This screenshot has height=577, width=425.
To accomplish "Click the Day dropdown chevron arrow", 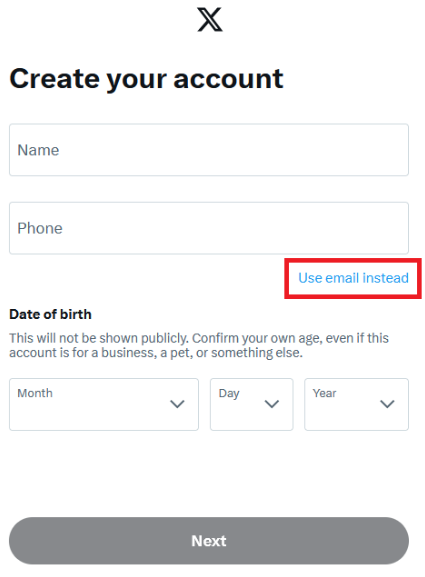I will [272, 404].
